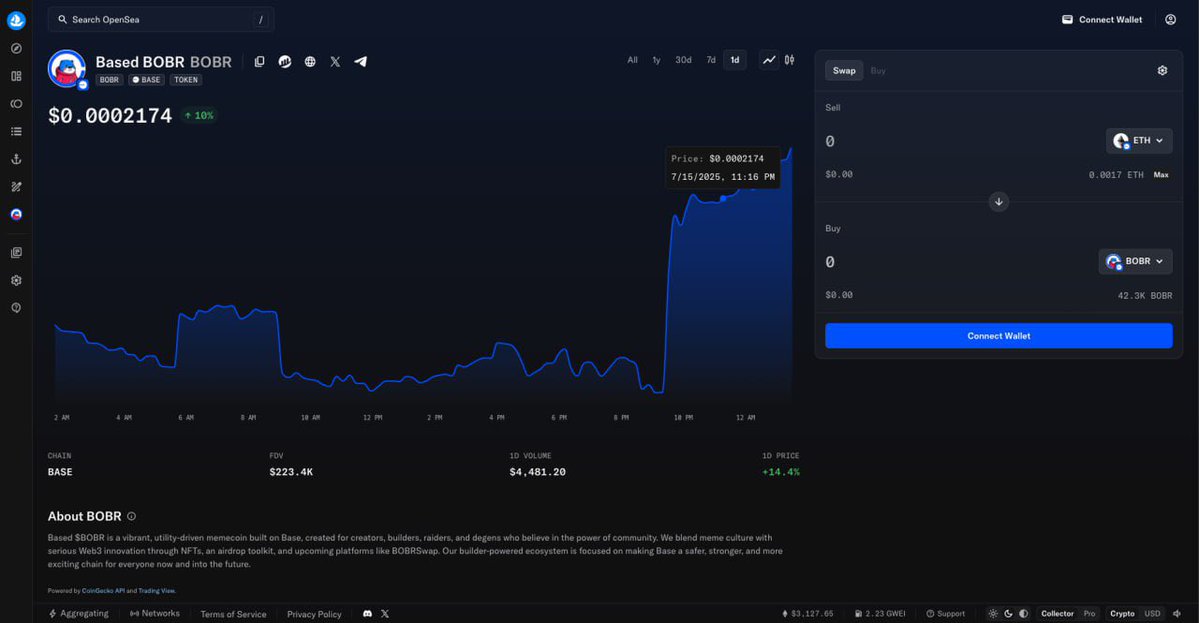The height and width of the screenshot is (623, 1199).
Task: Open the BOBR token shortcut in sidebar
Action: pos(16,215)
